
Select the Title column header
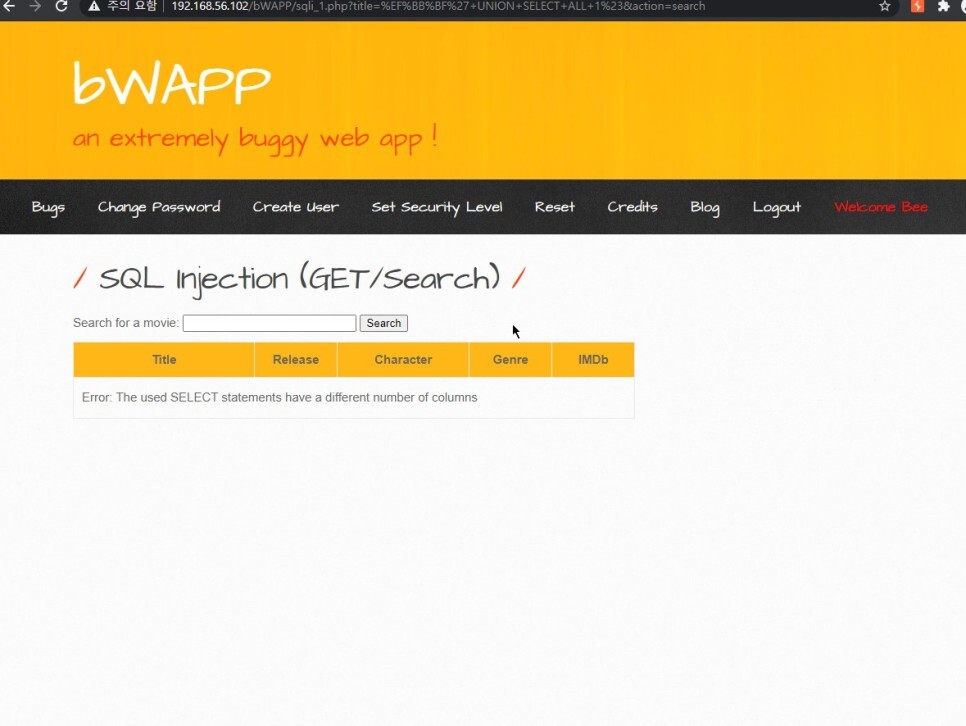[x=164, y=359]
